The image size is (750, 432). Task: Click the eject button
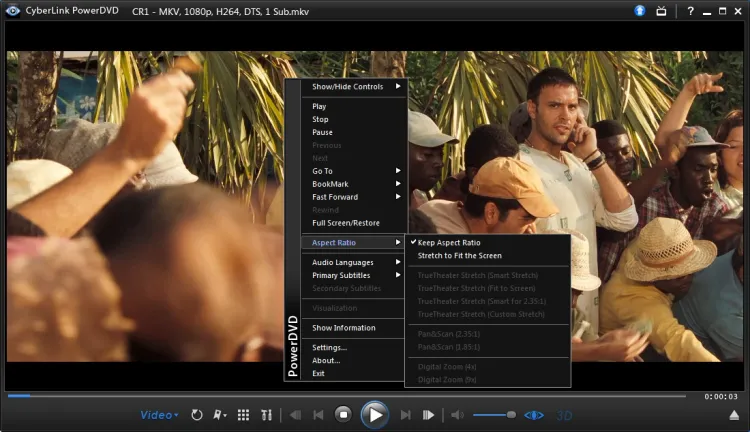(x=734, y=415)
